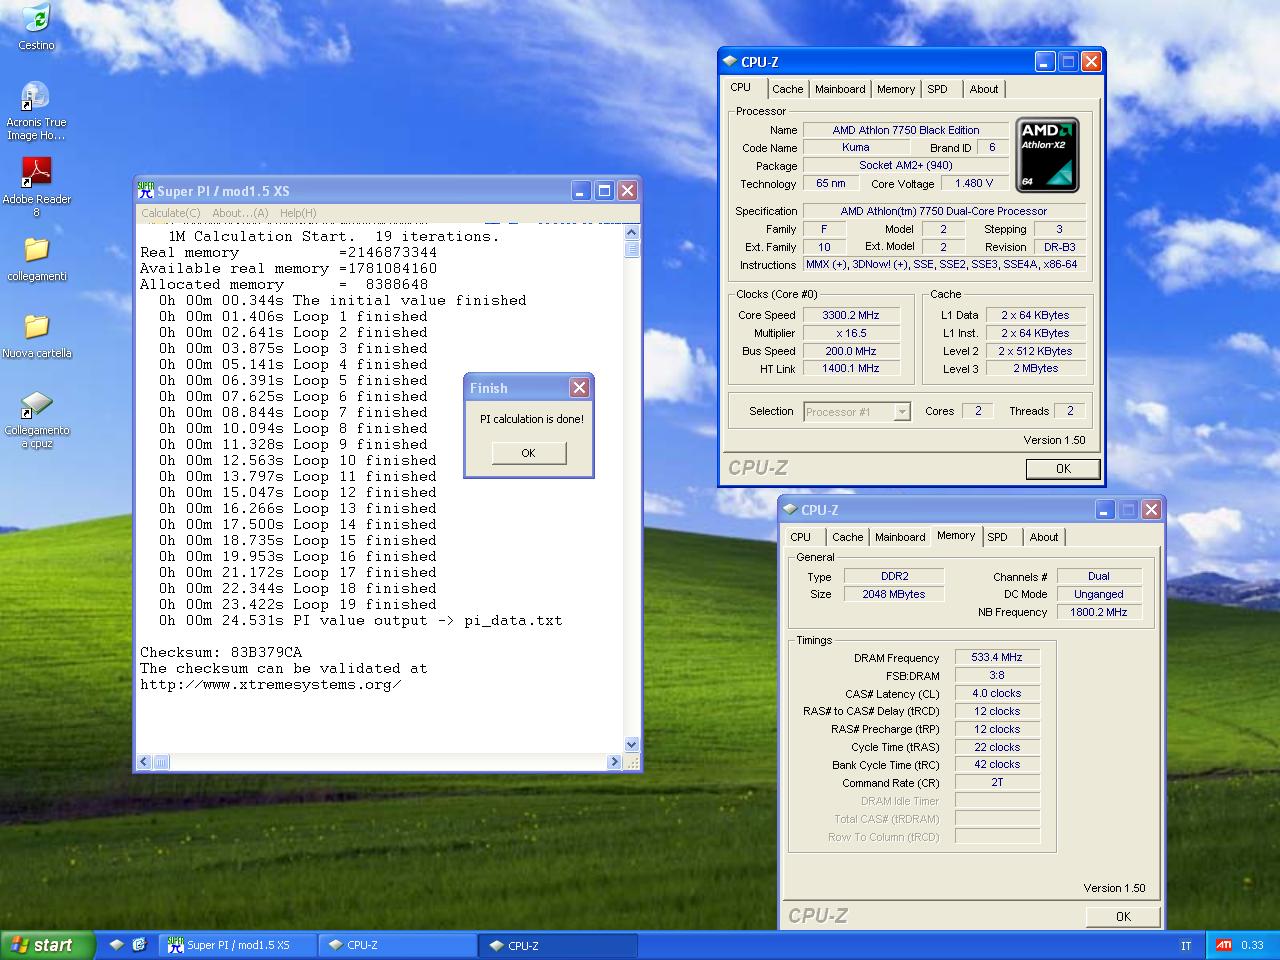Expand the Processor #1 selection dropdown

point(902,412)
